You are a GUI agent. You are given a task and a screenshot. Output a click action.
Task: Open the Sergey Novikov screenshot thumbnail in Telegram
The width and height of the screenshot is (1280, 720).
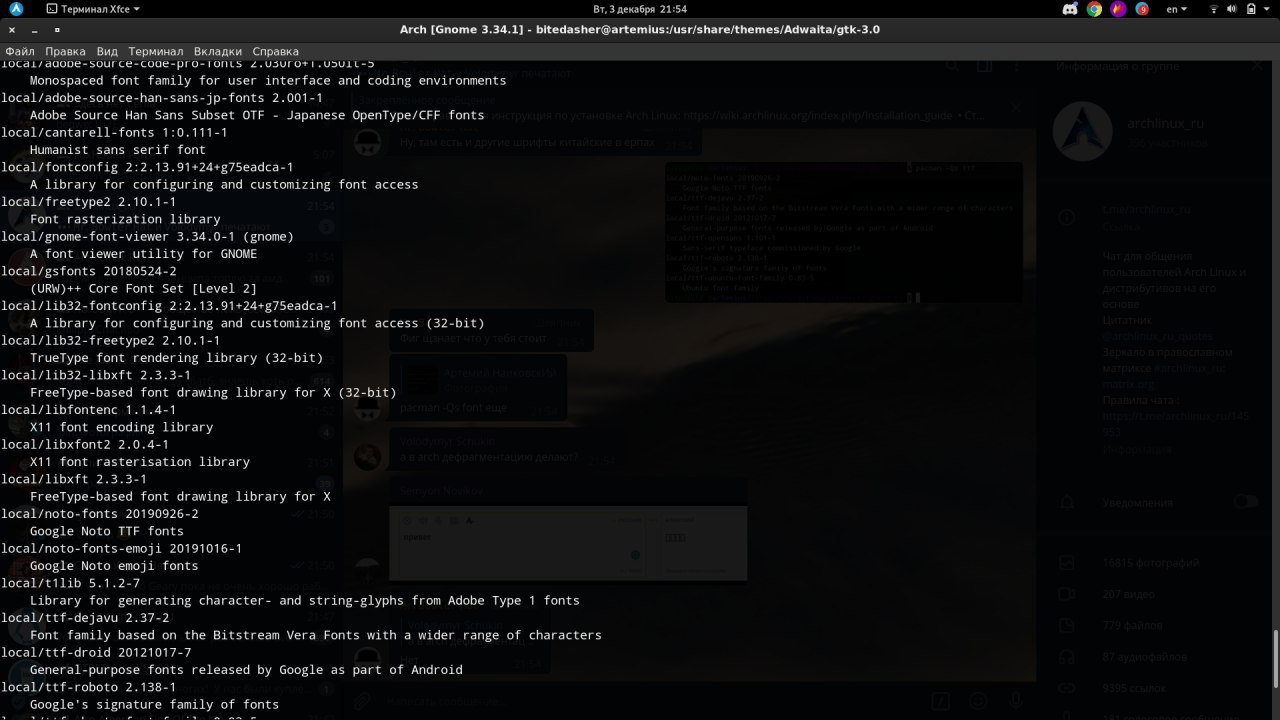[568, 543]
